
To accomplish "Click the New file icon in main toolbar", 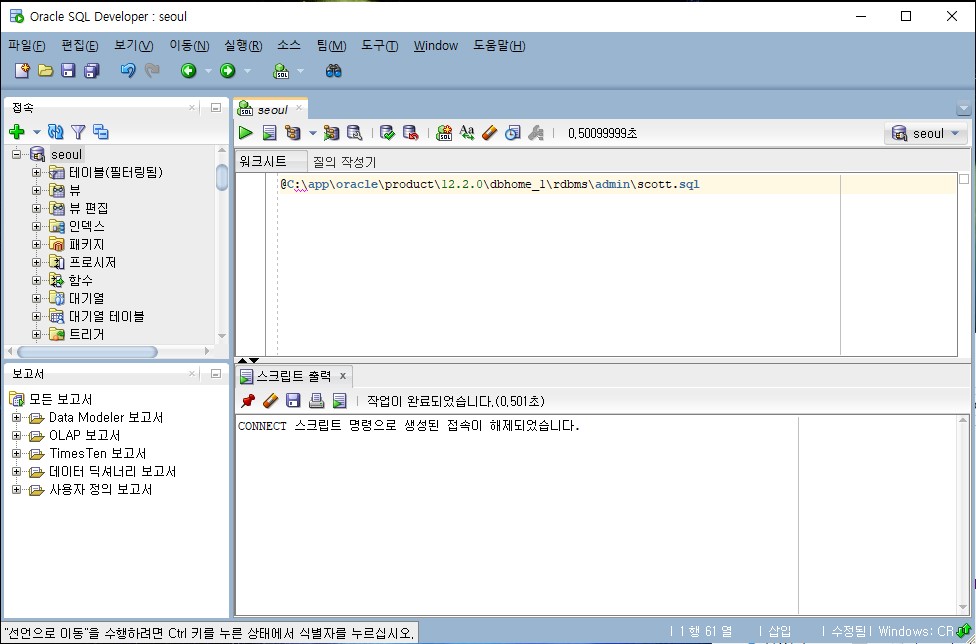I will 22,71.
